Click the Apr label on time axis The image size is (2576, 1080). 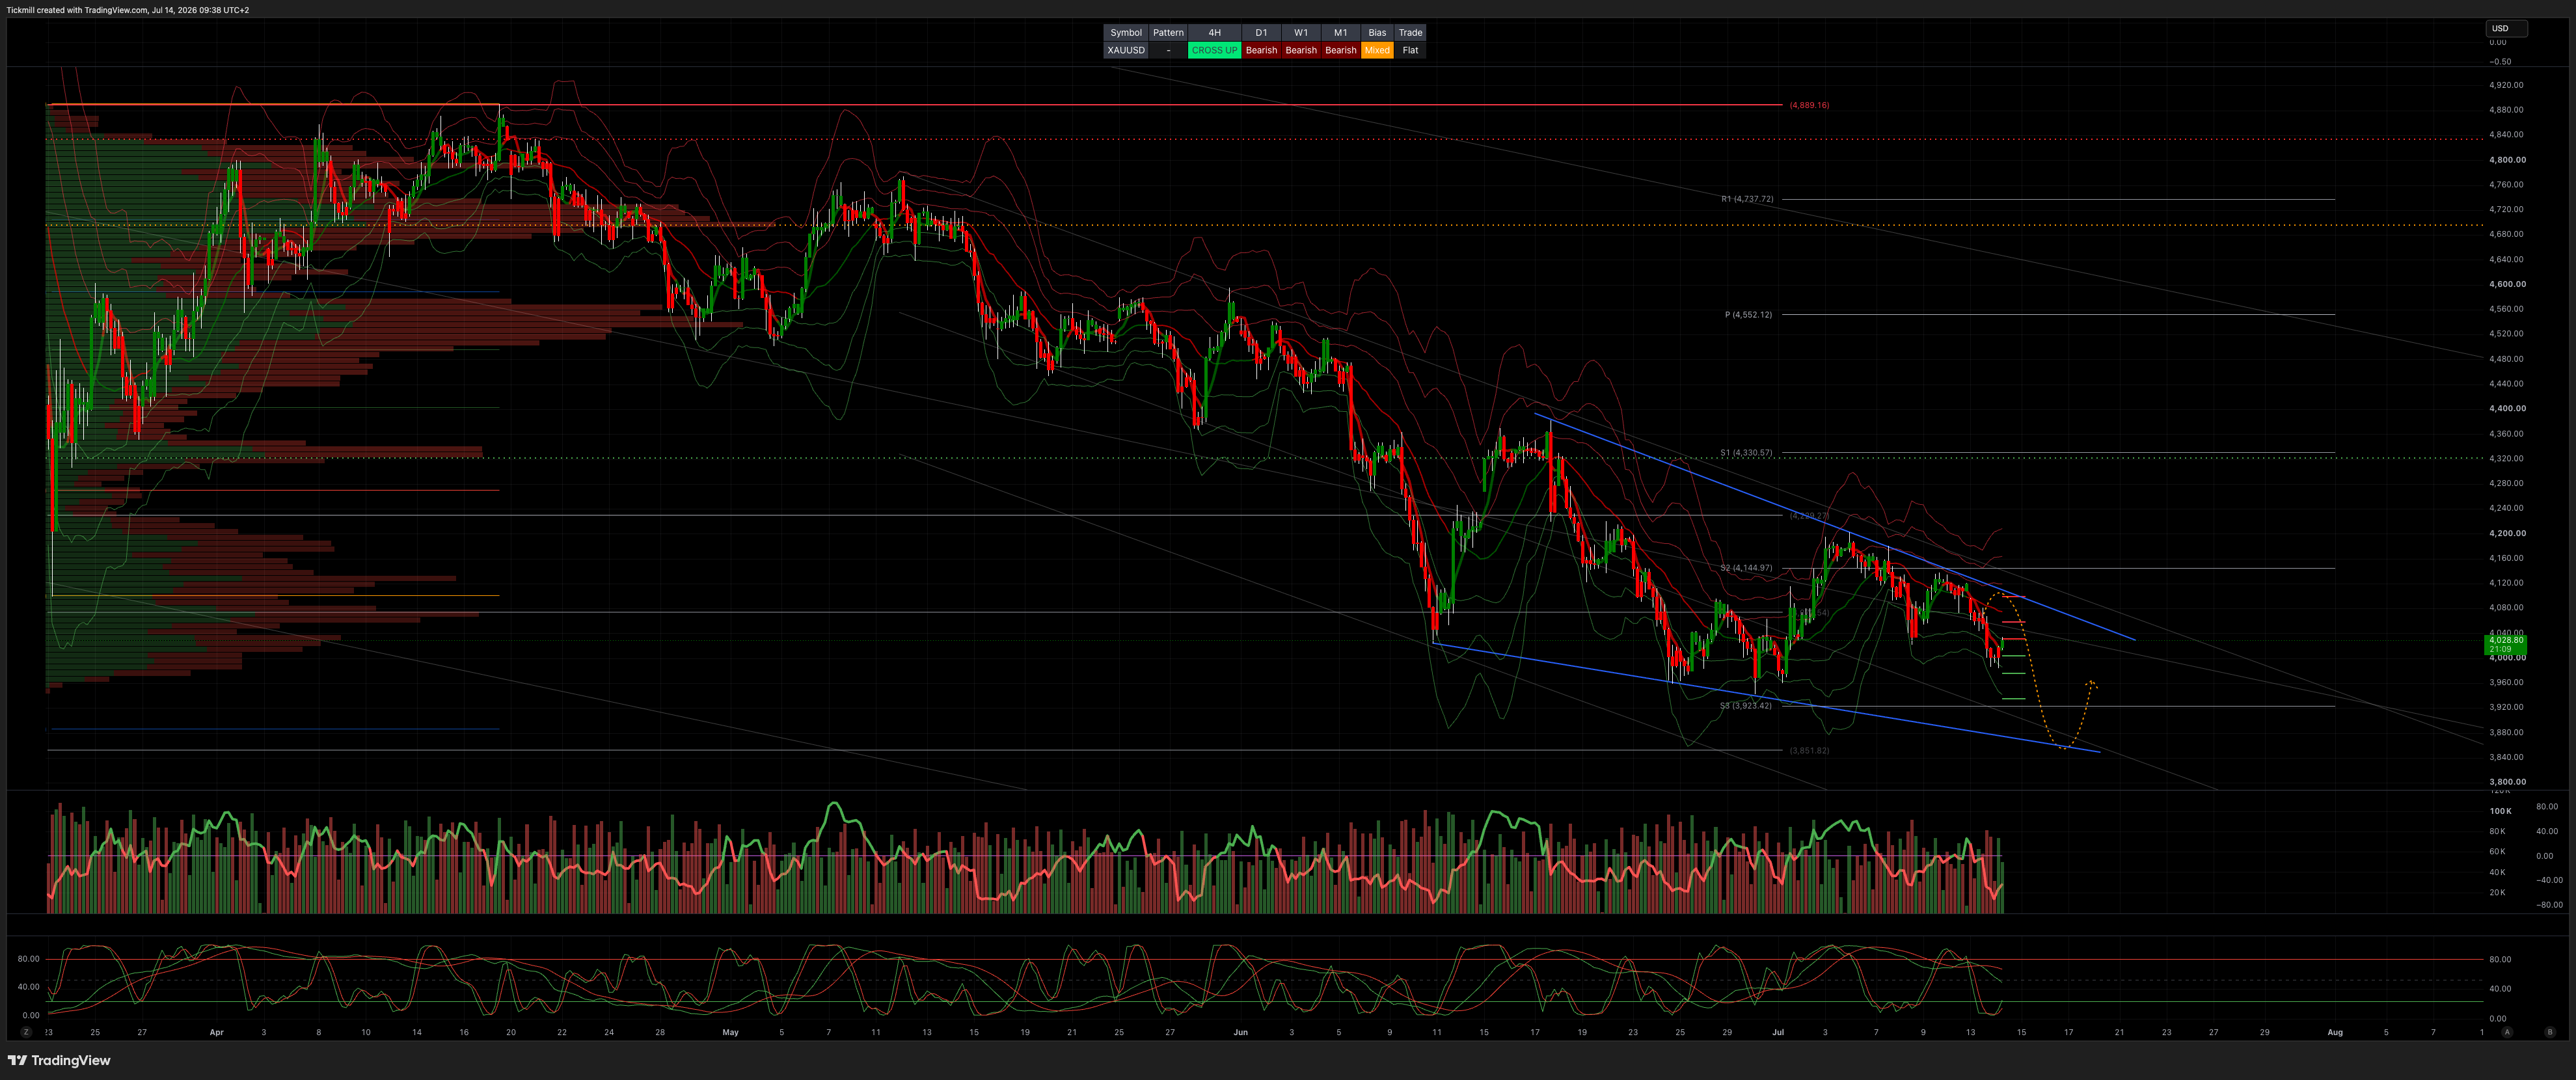click(217, 1032)
